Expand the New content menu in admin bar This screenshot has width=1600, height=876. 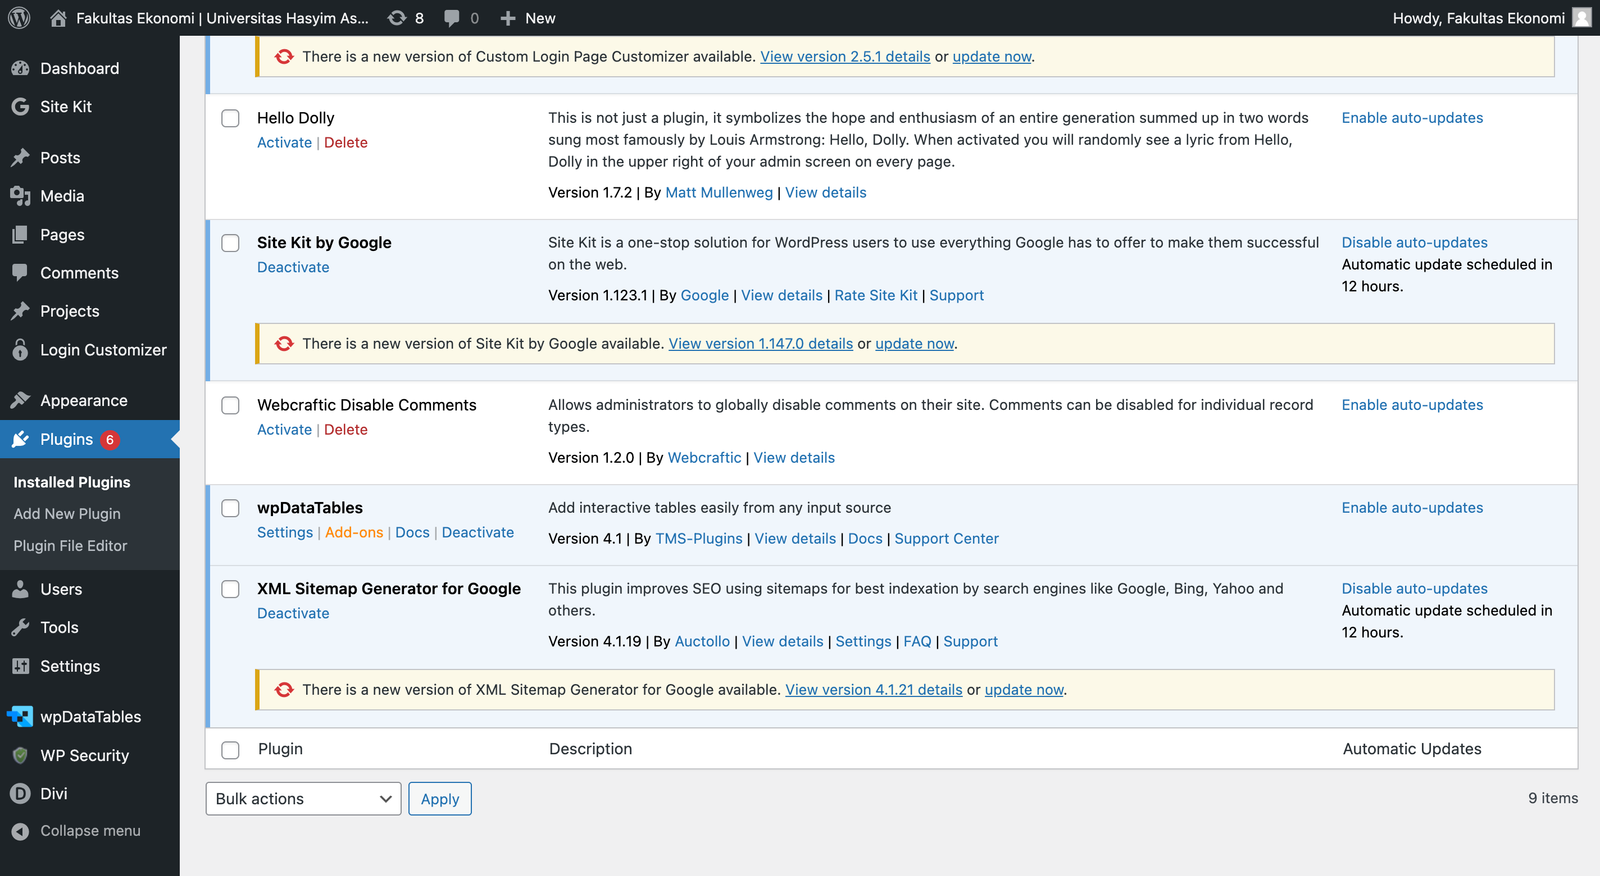(527, 18)
